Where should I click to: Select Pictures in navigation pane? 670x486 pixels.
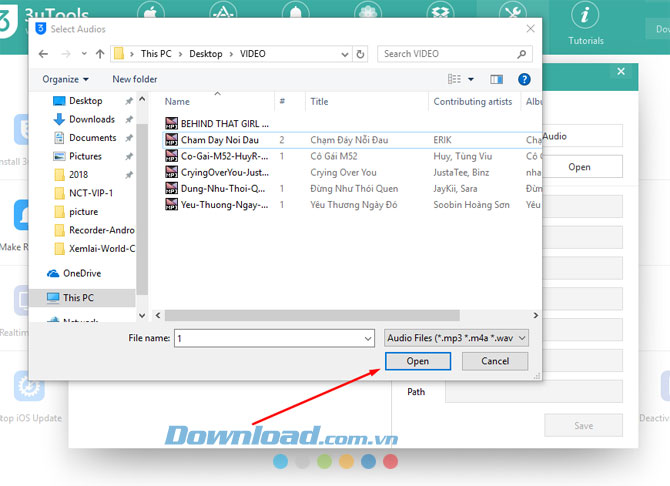(85, 156)
